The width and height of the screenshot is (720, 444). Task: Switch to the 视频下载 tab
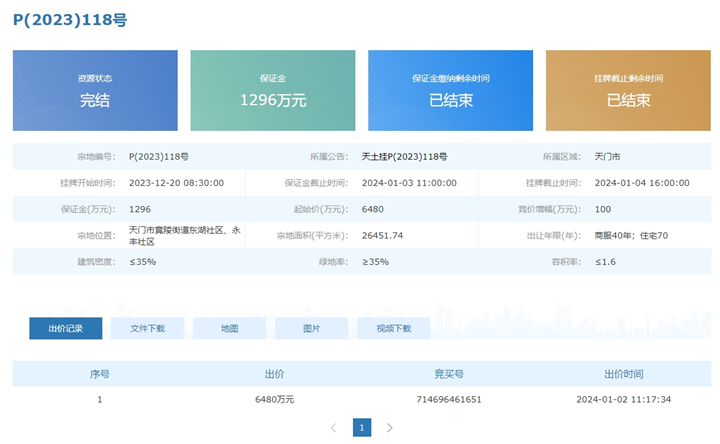click(x=393, y=329)
